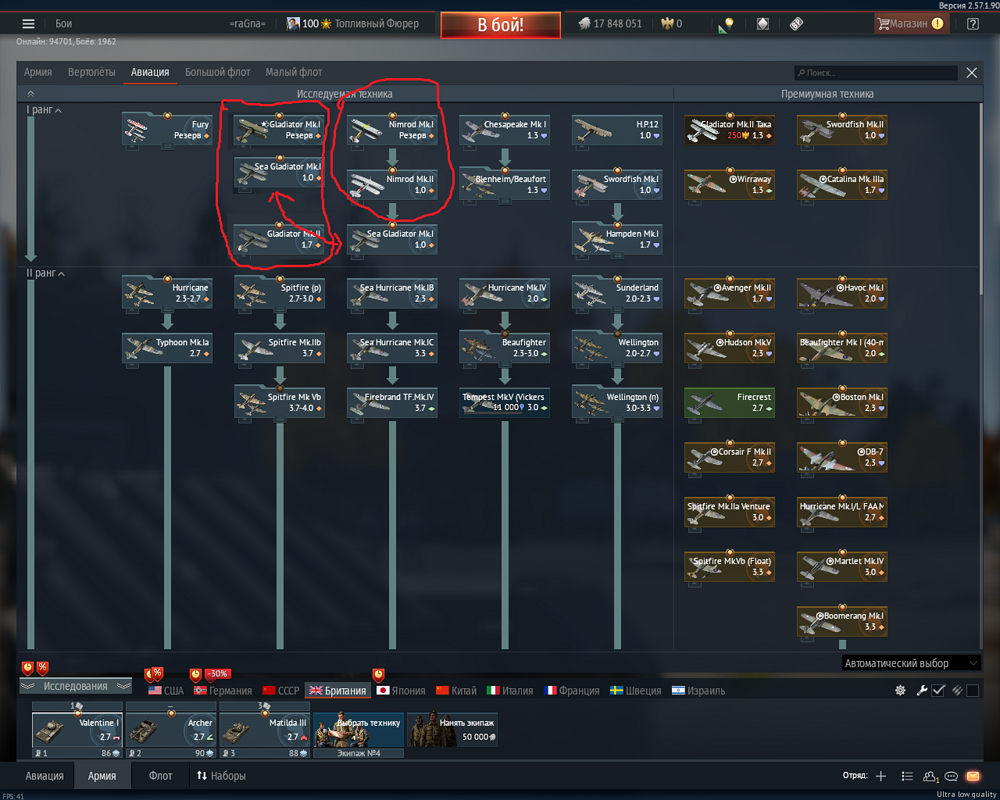Select the Firecrest premium aircraft

730,403
